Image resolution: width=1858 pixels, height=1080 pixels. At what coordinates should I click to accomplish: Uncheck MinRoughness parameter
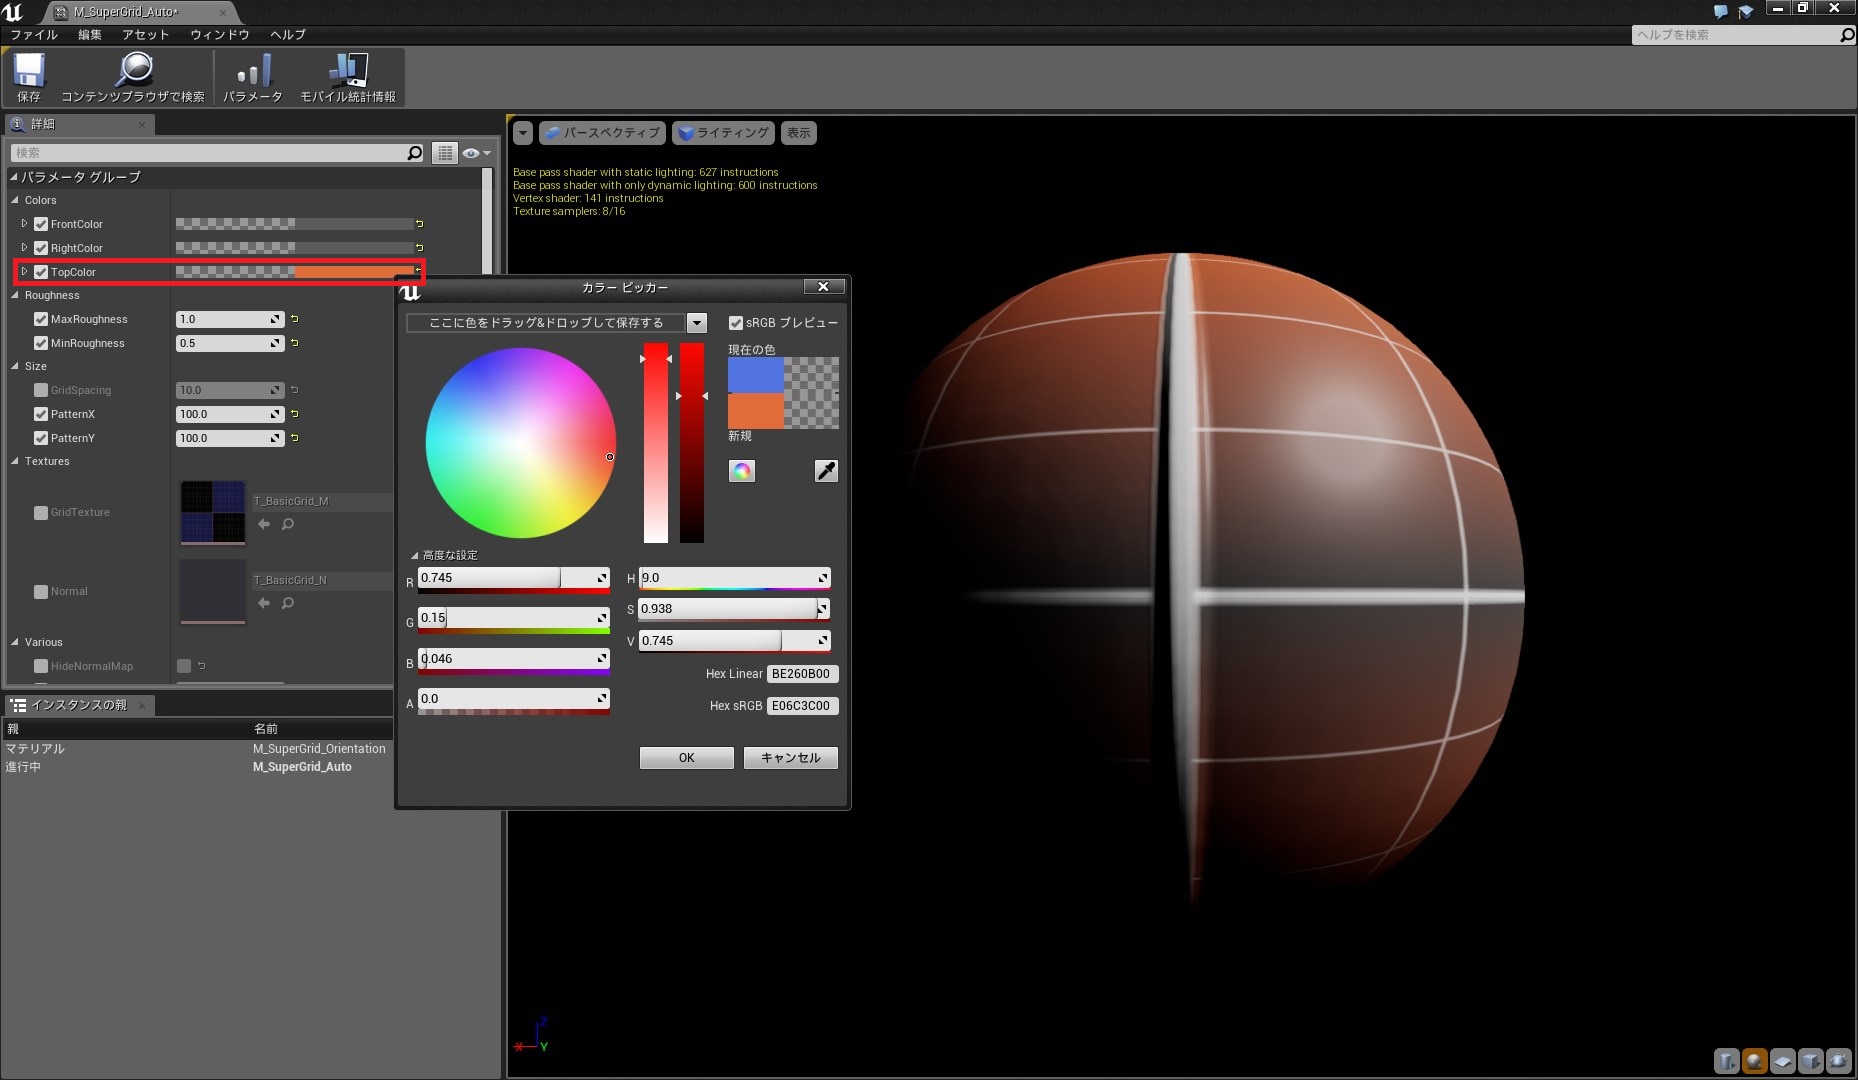click(x=41, y=343)
